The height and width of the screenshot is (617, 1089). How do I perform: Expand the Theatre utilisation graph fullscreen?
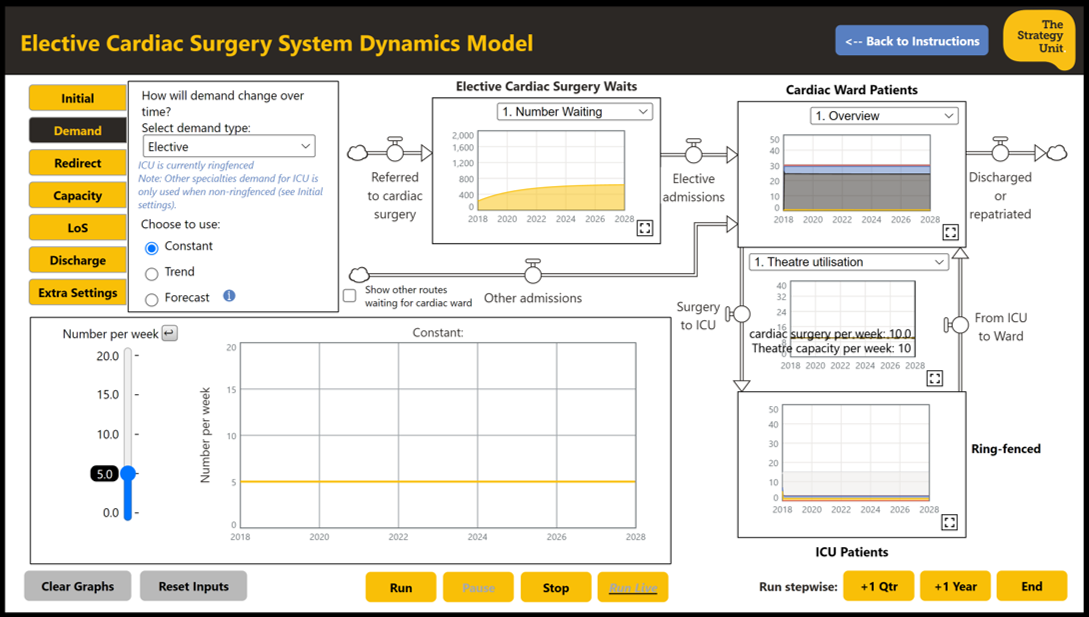pos(934,378)
